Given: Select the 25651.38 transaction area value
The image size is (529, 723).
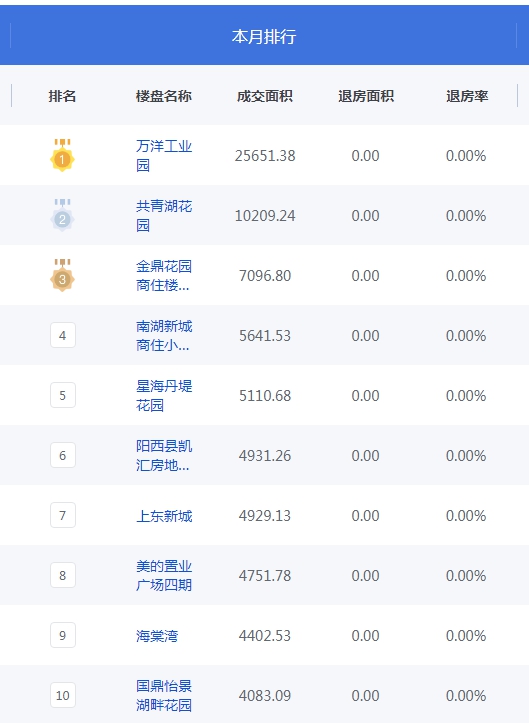Looking at the screenshot, I should [265, 155].
